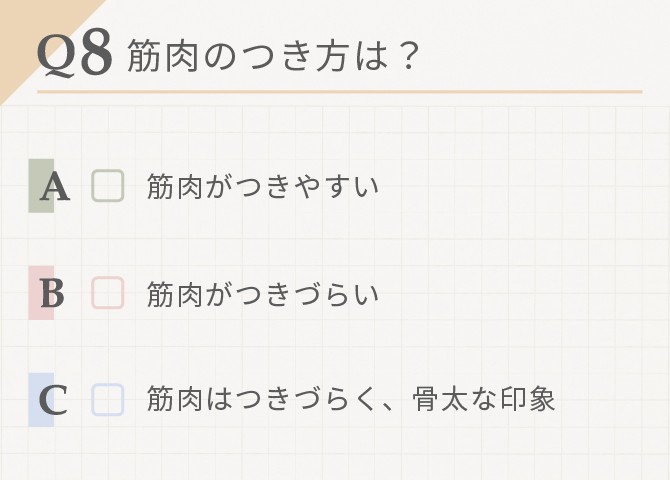Choose the answer 筋肉はつきづらく、骨太な印象
This screenshot has width=670, height=480.
[x=351, y=399]
